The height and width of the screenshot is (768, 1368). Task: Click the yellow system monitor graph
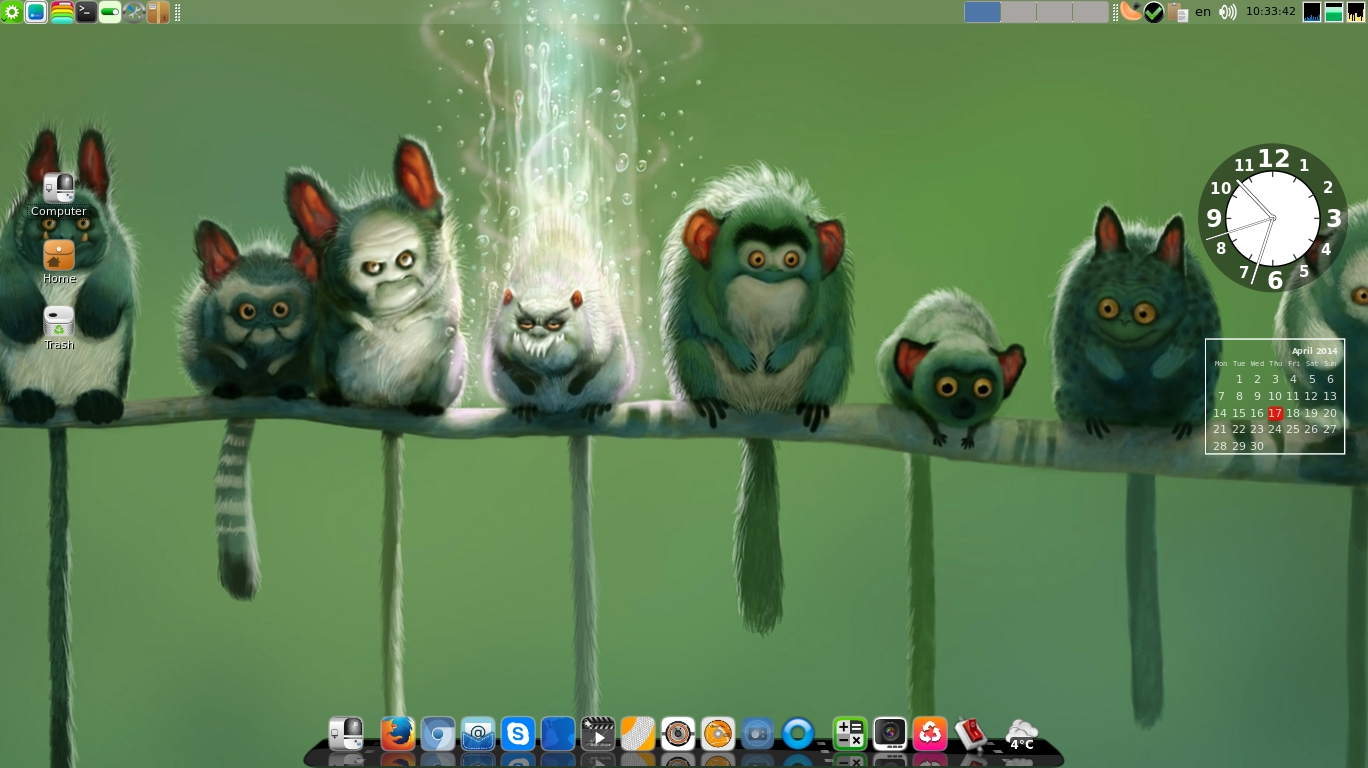point(1356,12)
